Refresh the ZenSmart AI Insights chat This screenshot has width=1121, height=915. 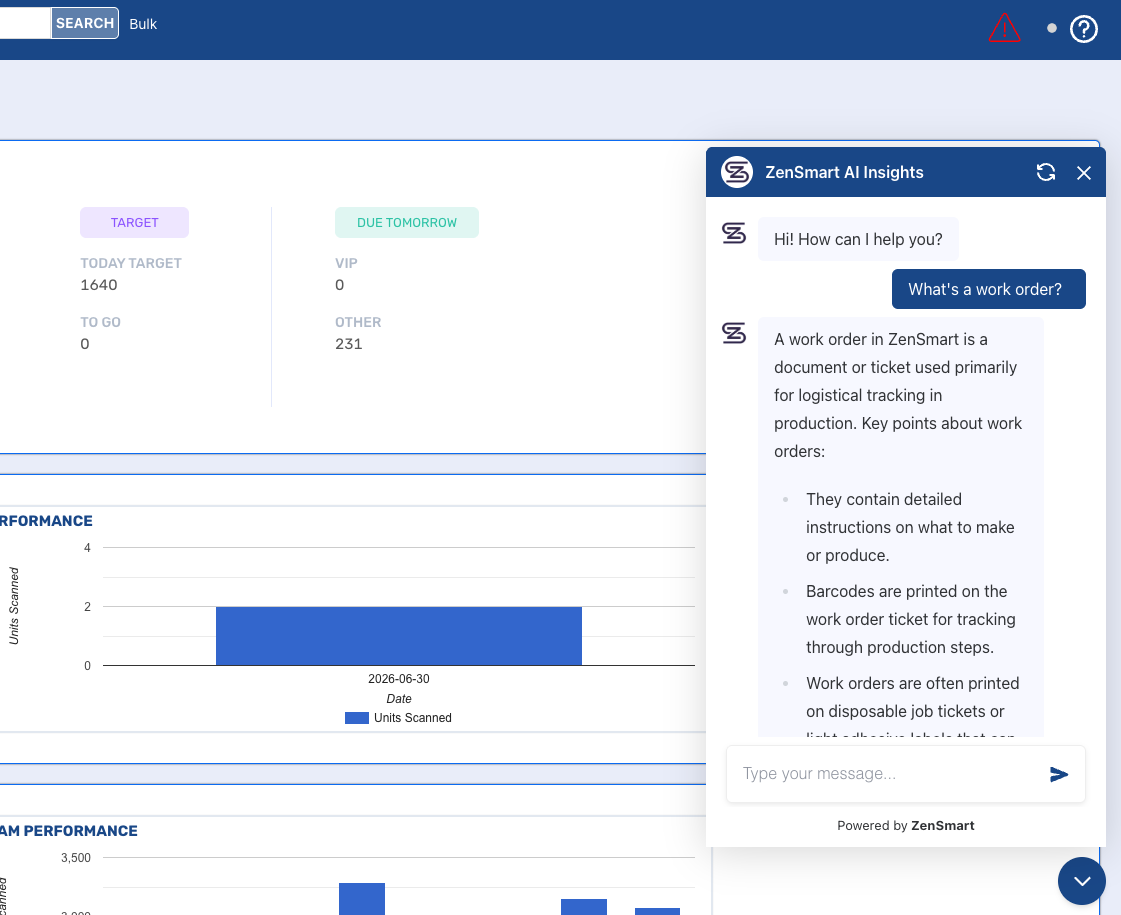1046,172
